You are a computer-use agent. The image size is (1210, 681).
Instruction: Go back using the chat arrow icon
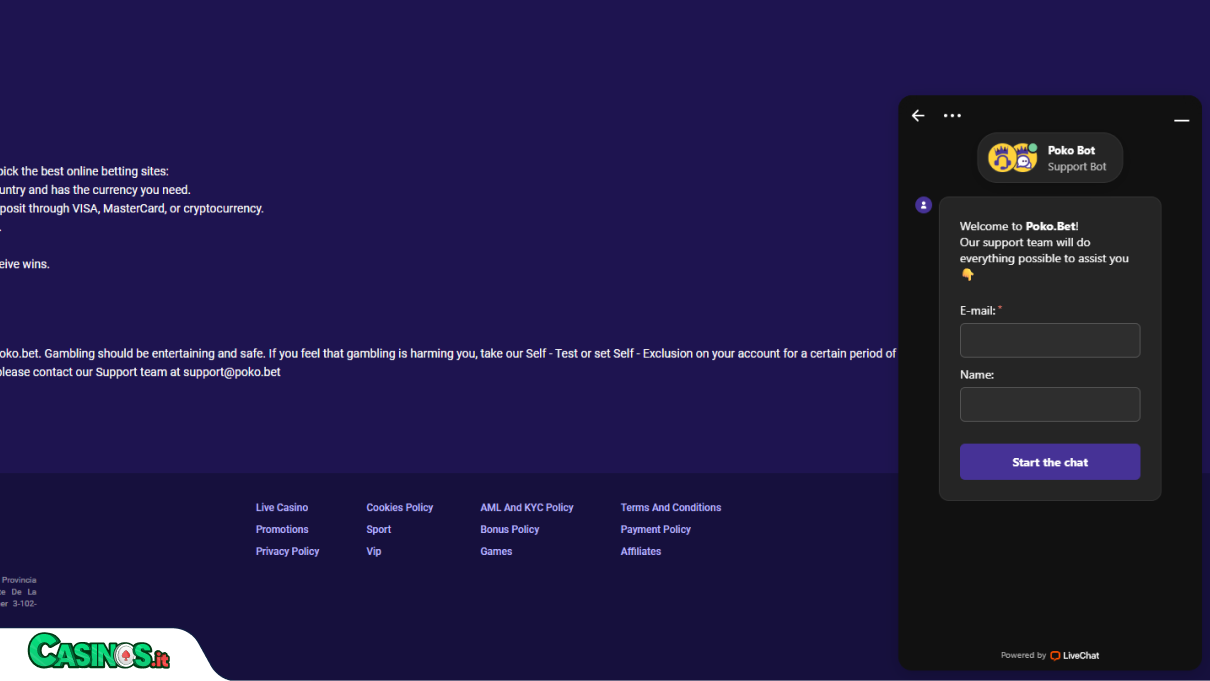coord(918,116)
